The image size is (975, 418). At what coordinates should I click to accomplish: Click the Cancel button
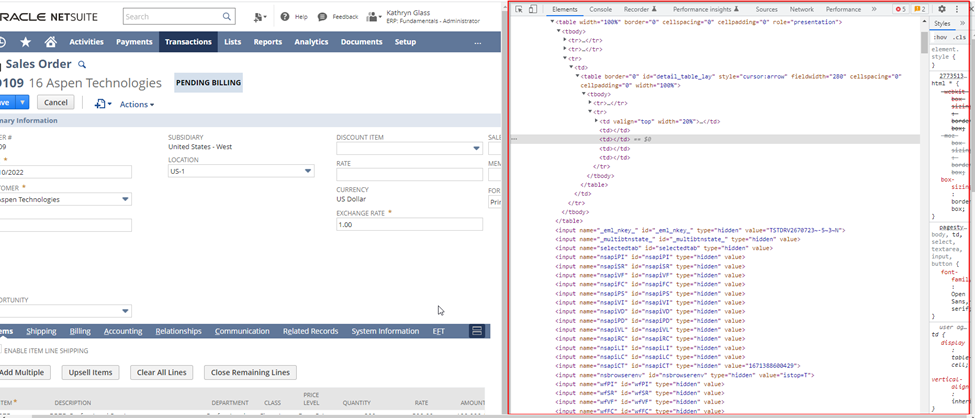point(55,102)
